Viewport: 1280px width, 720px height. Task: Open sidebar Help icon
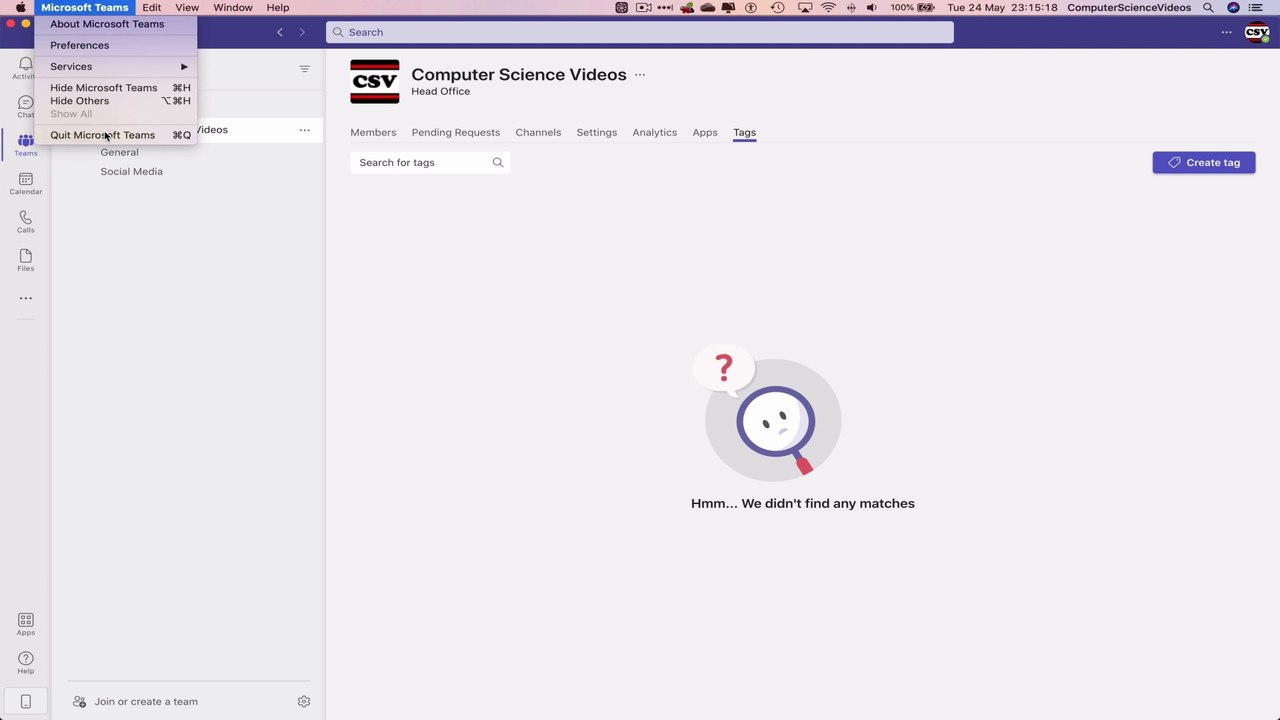(x=25, y=663)
